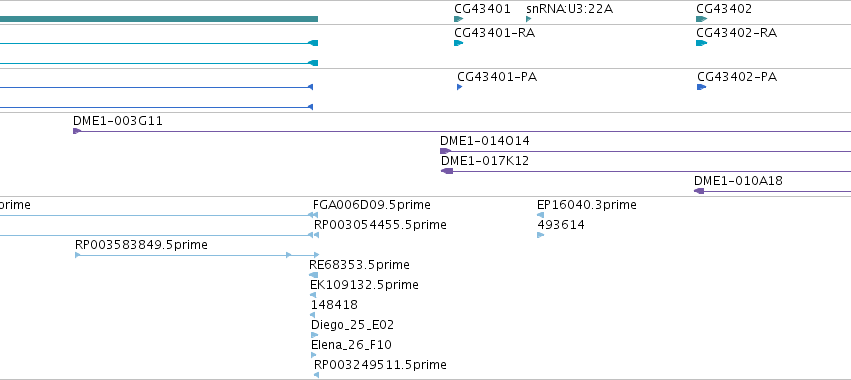Select the DME1-017K12 clone end marker
This screenshot has height=380, width=851.
pos(447,171)
